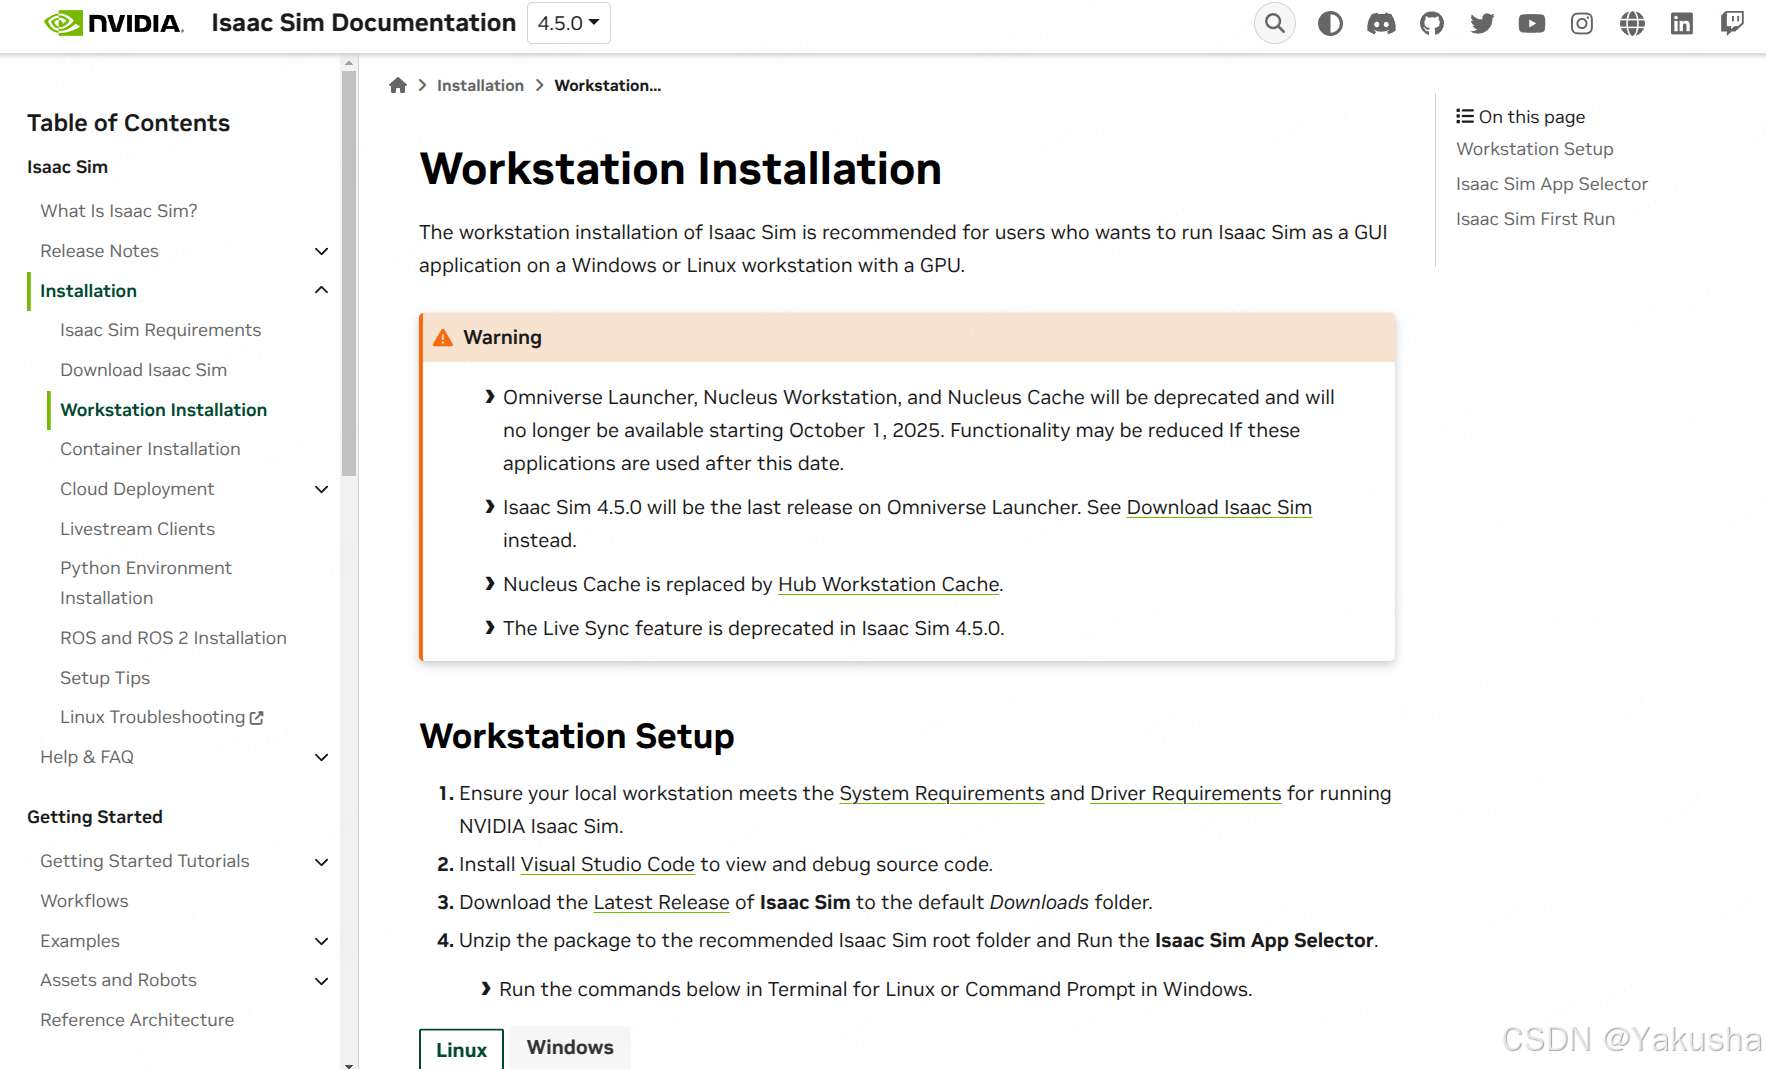
Task: Open the globe website icon
Action: coord(1632,23)
